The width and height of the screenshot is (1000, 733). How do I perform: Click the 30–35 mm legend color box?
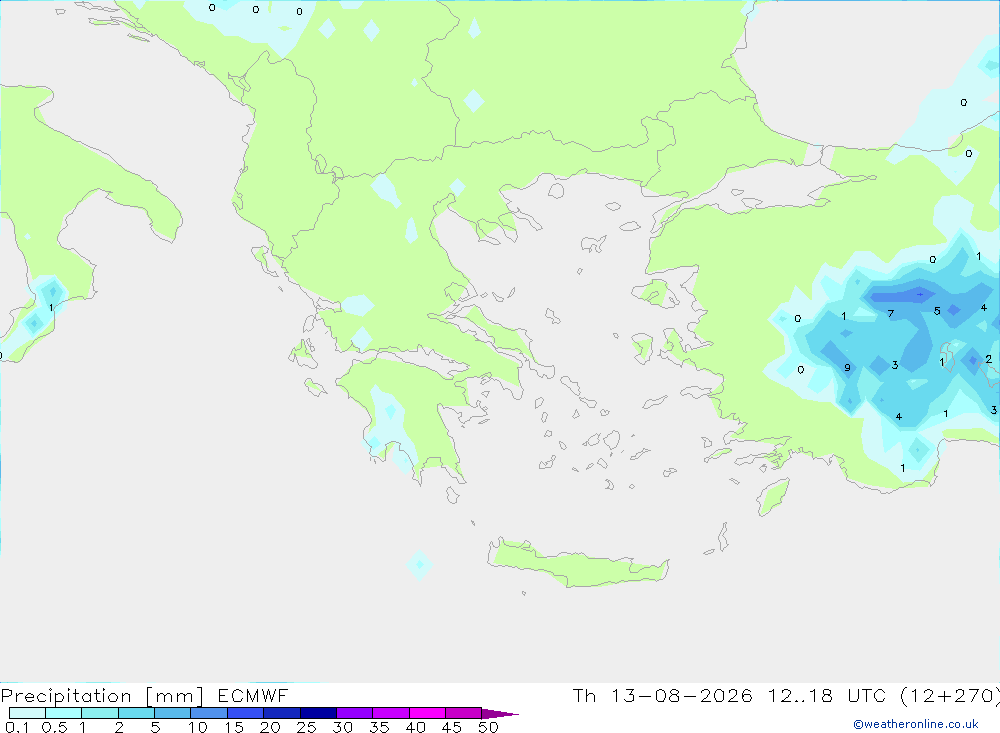(355, 713)
